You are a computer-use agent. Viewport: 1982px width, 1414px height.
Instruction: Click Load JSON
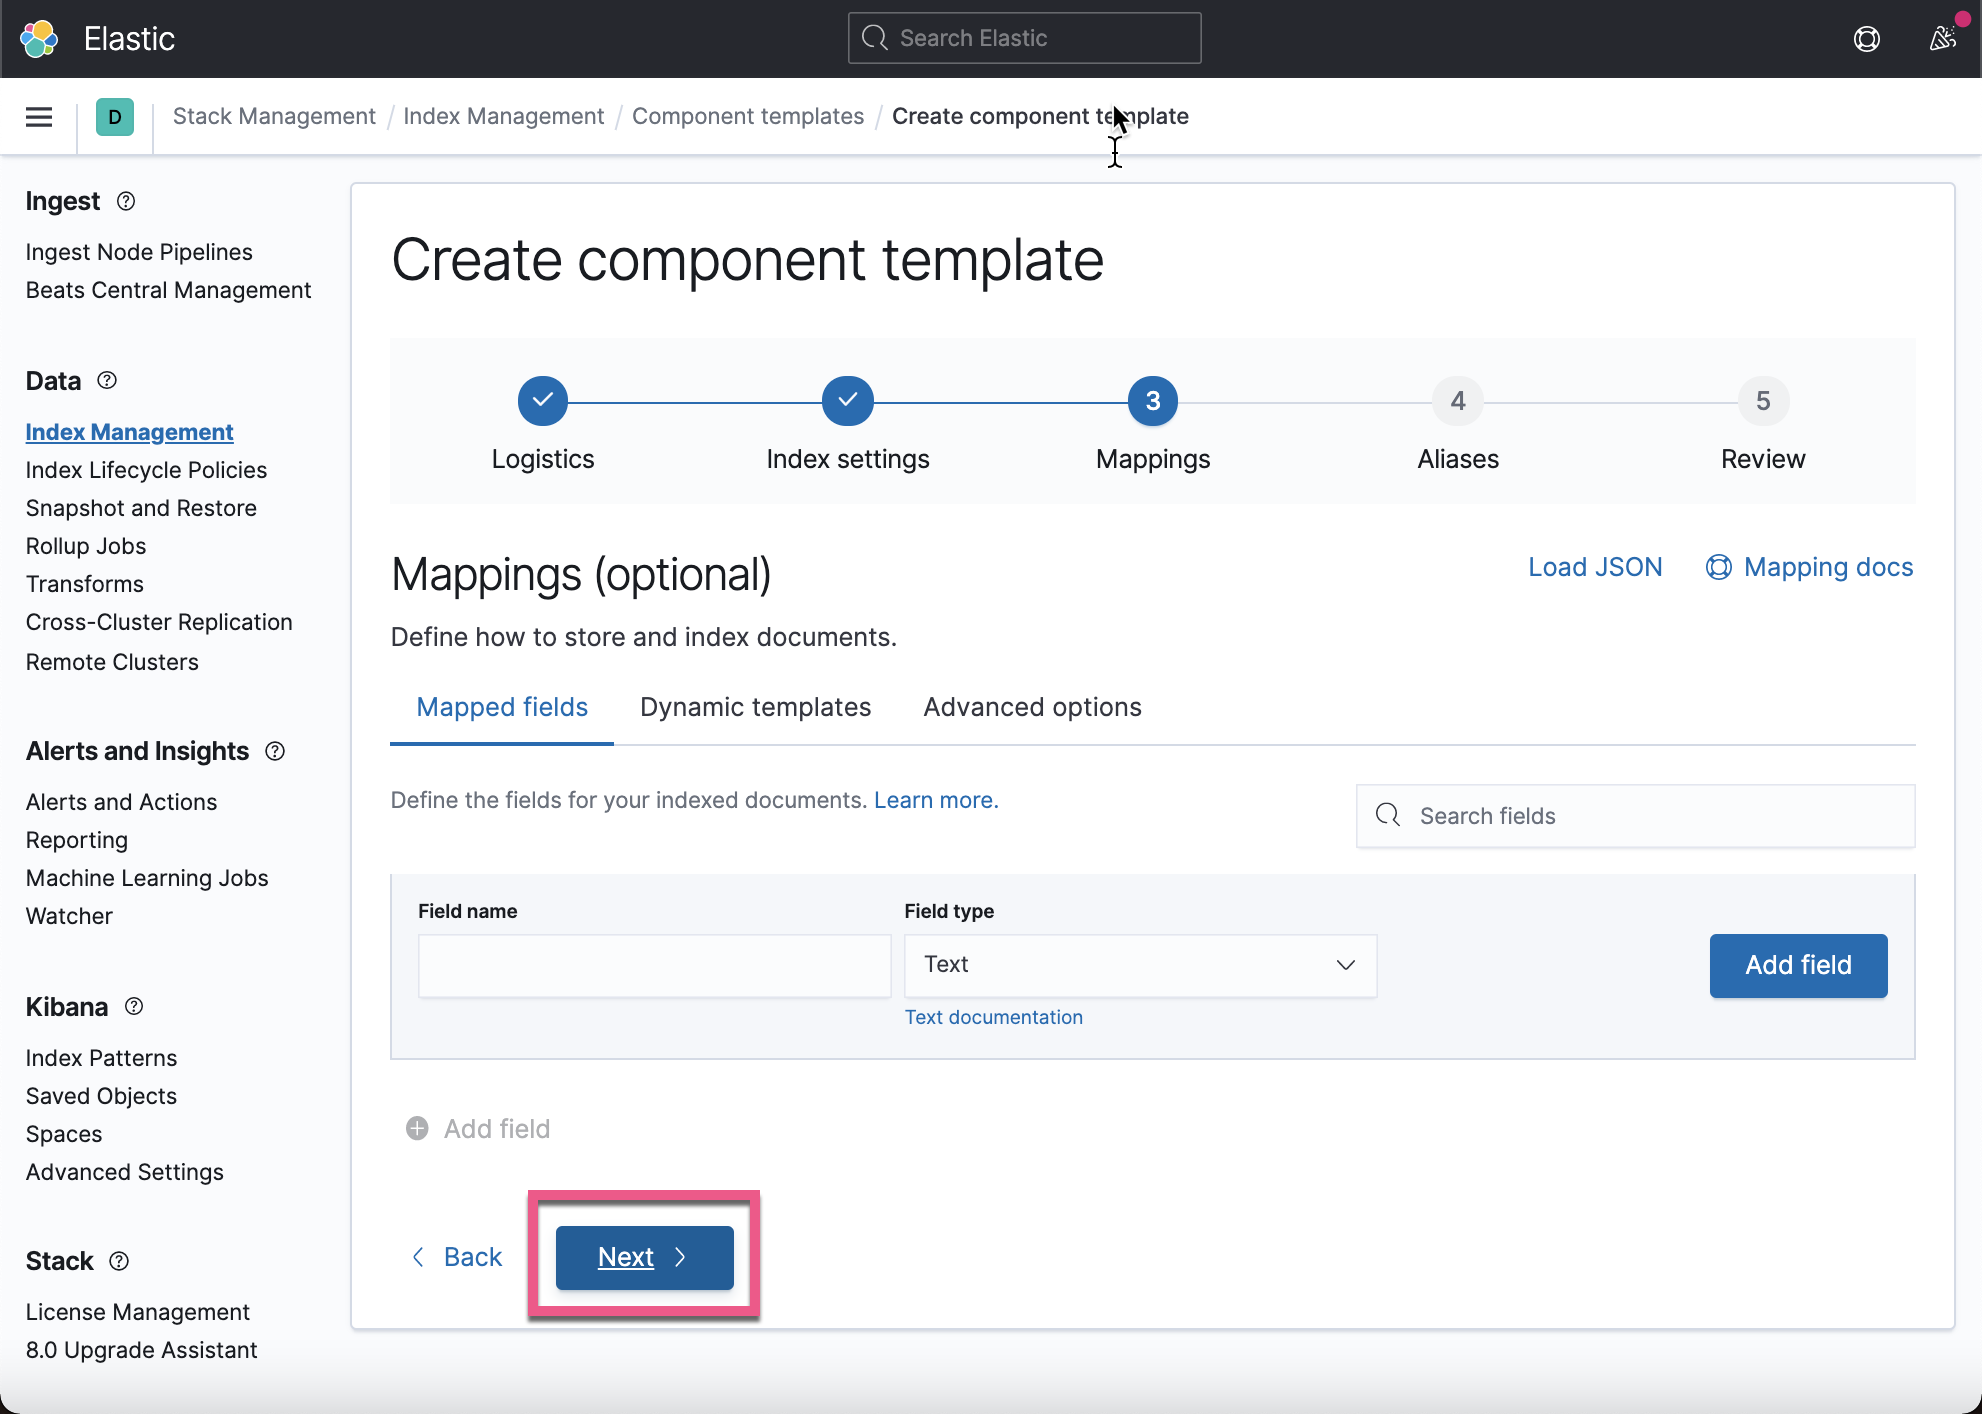[x=1595, y=567]
